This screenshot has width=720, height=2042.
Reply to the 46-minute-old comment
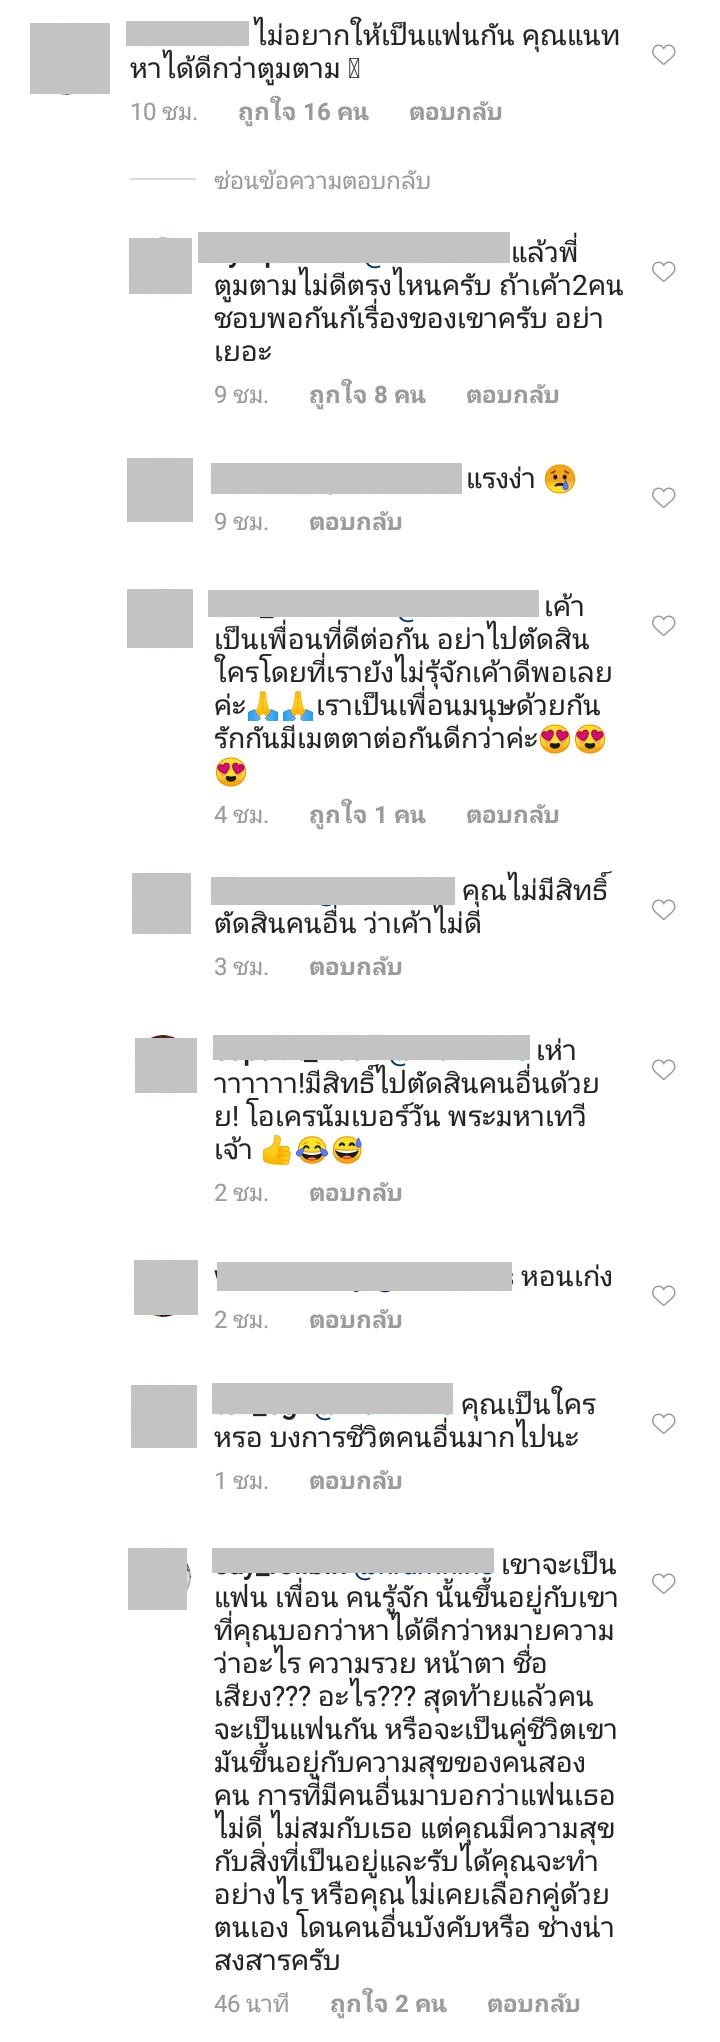[534, 2004]
